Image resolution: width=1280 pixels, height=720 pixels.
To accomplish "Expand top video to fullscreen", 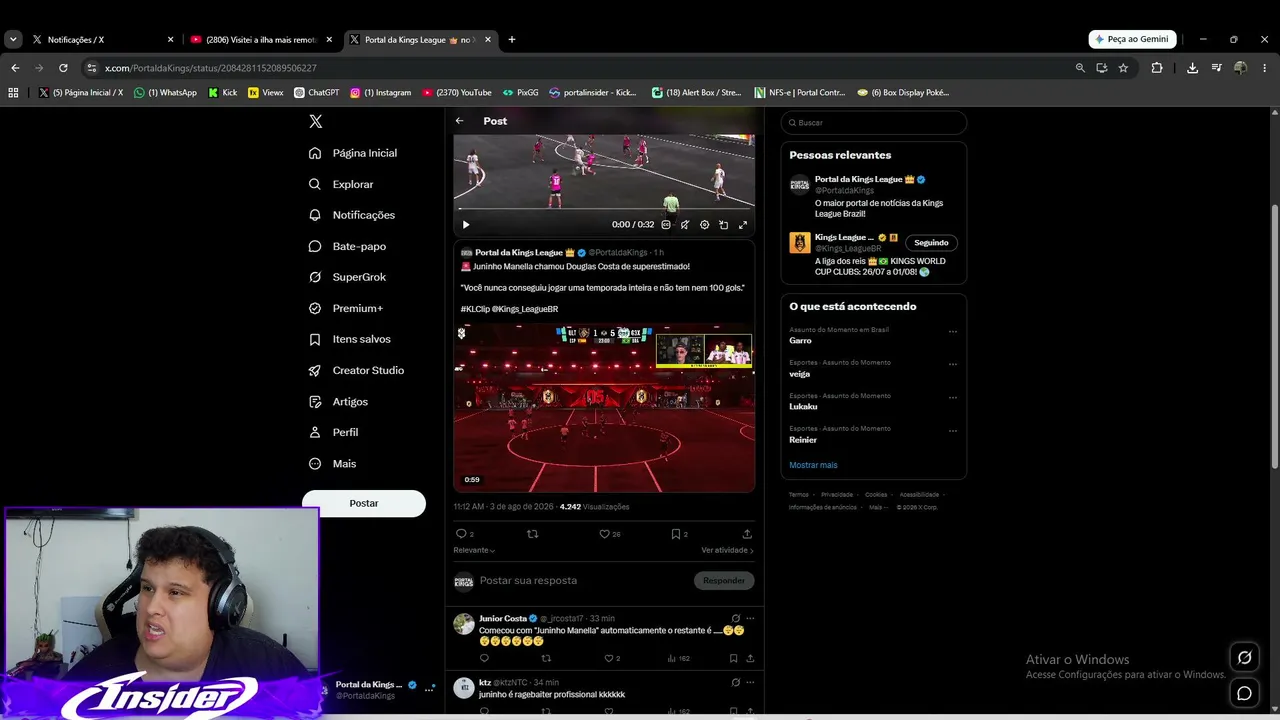I will [743, 225].
